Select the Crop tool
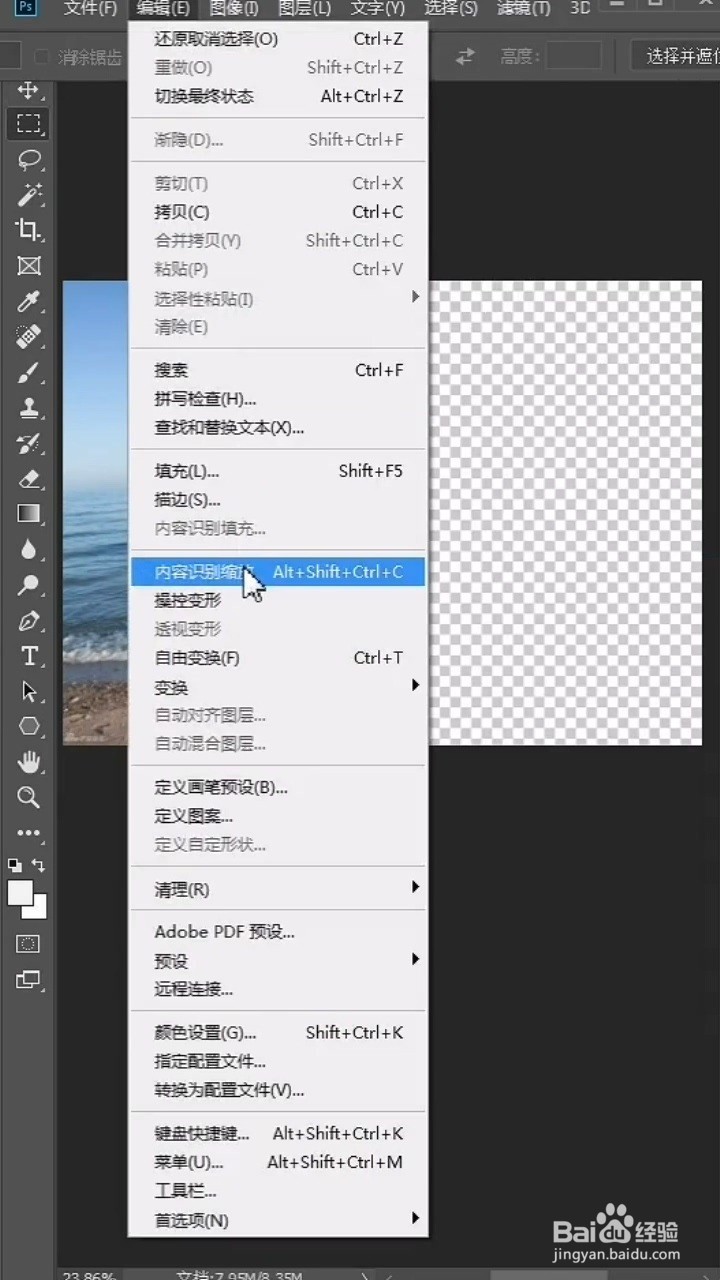 [28, 230]
